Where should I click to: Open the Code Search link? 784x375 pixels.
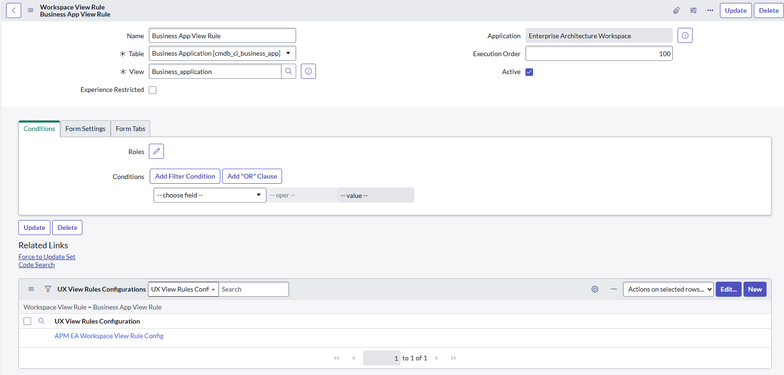tap(36, 264)
